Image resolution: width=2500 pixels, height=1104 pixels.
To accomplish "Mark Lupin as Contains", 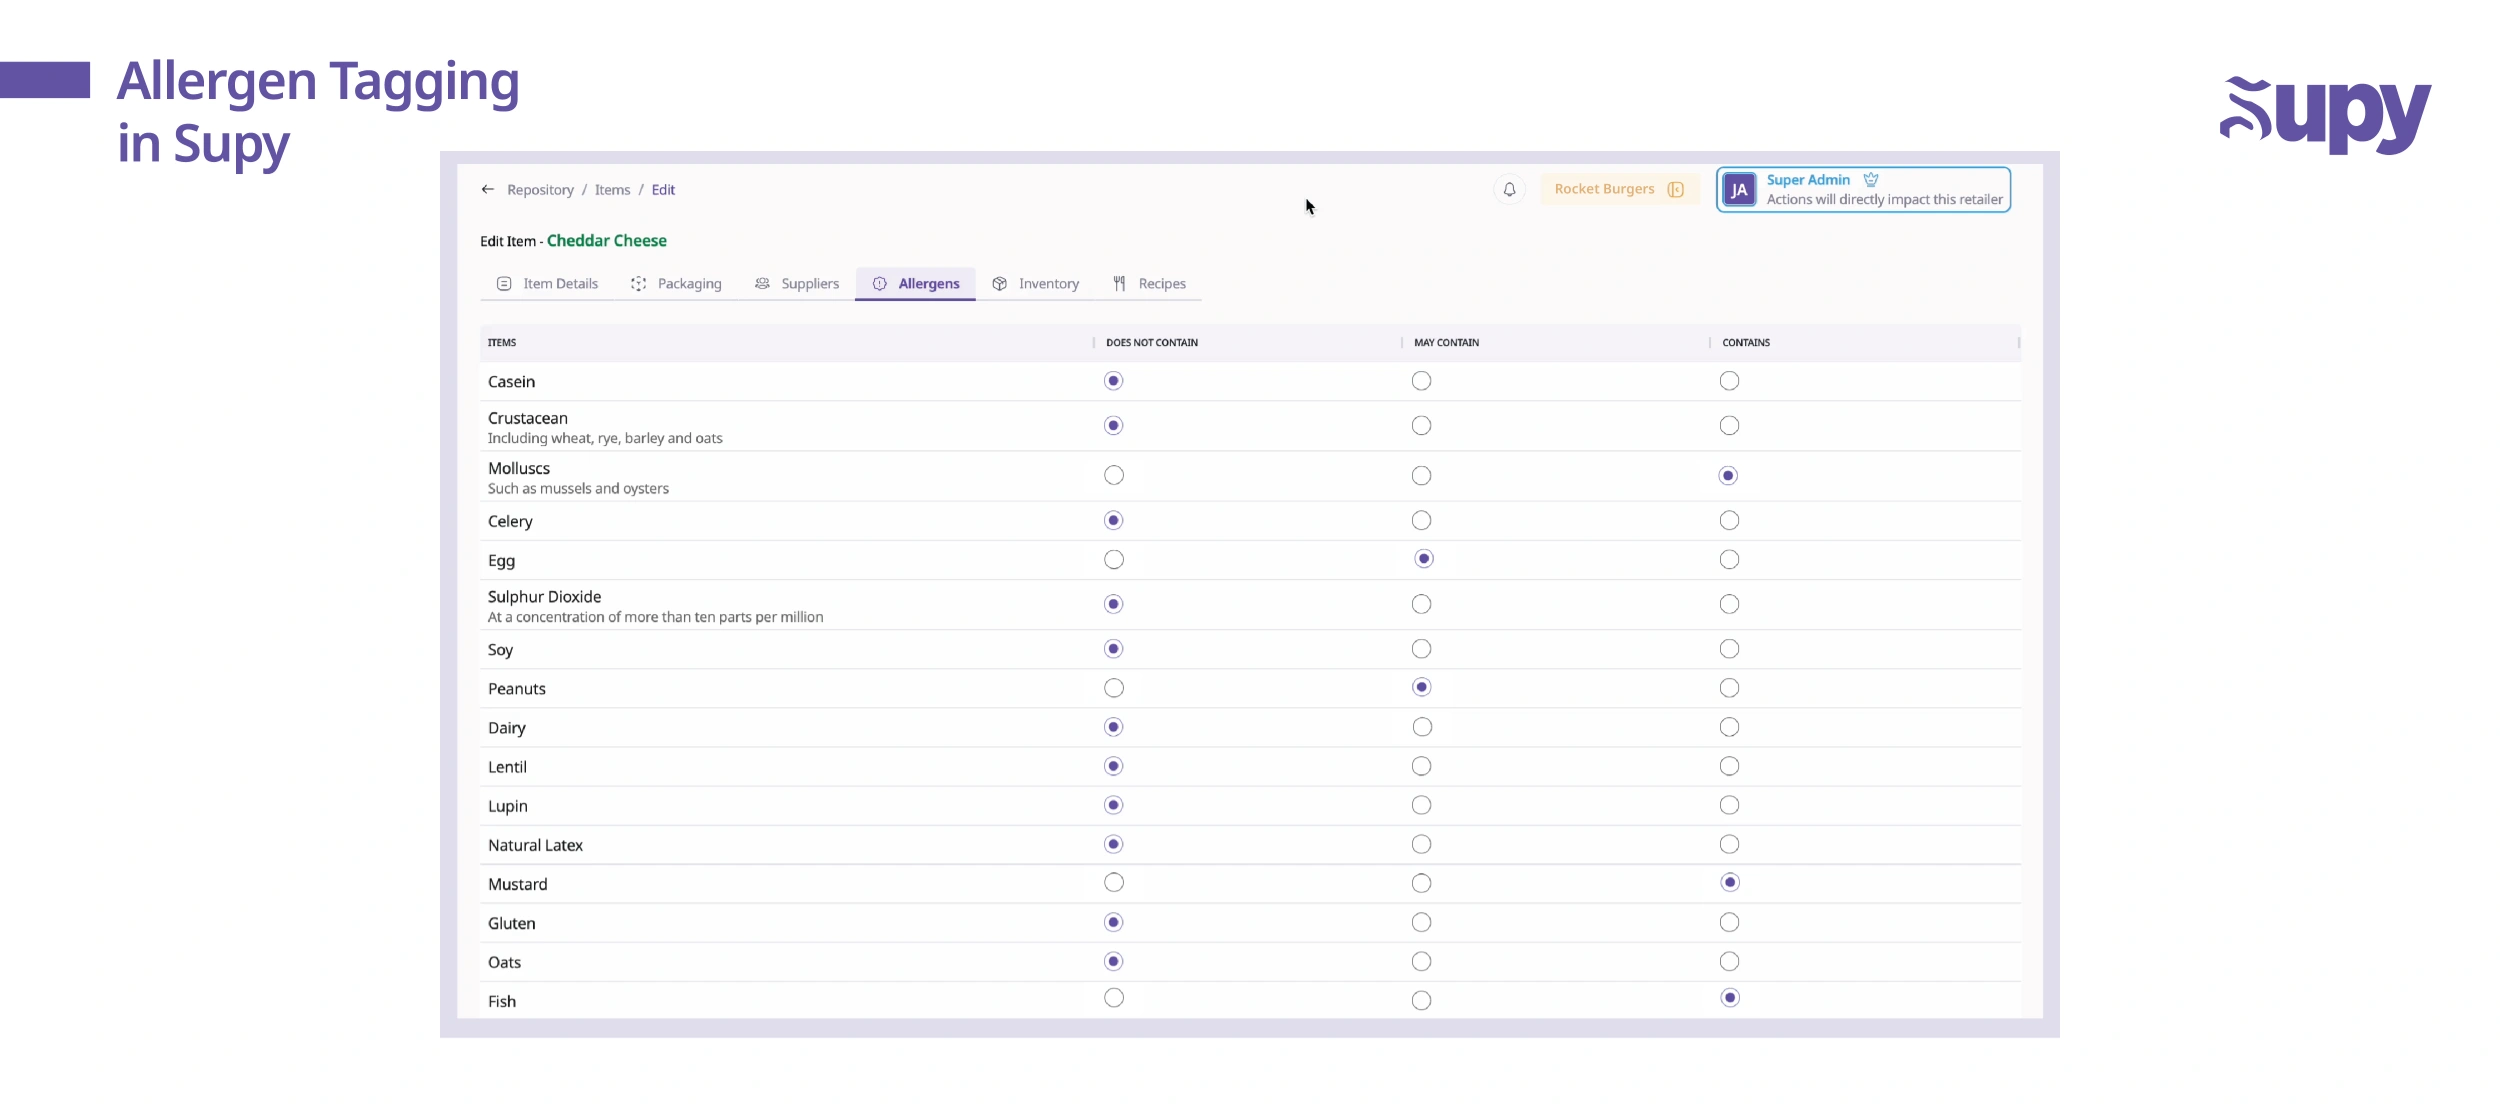I will click(x=1729, y=805).
